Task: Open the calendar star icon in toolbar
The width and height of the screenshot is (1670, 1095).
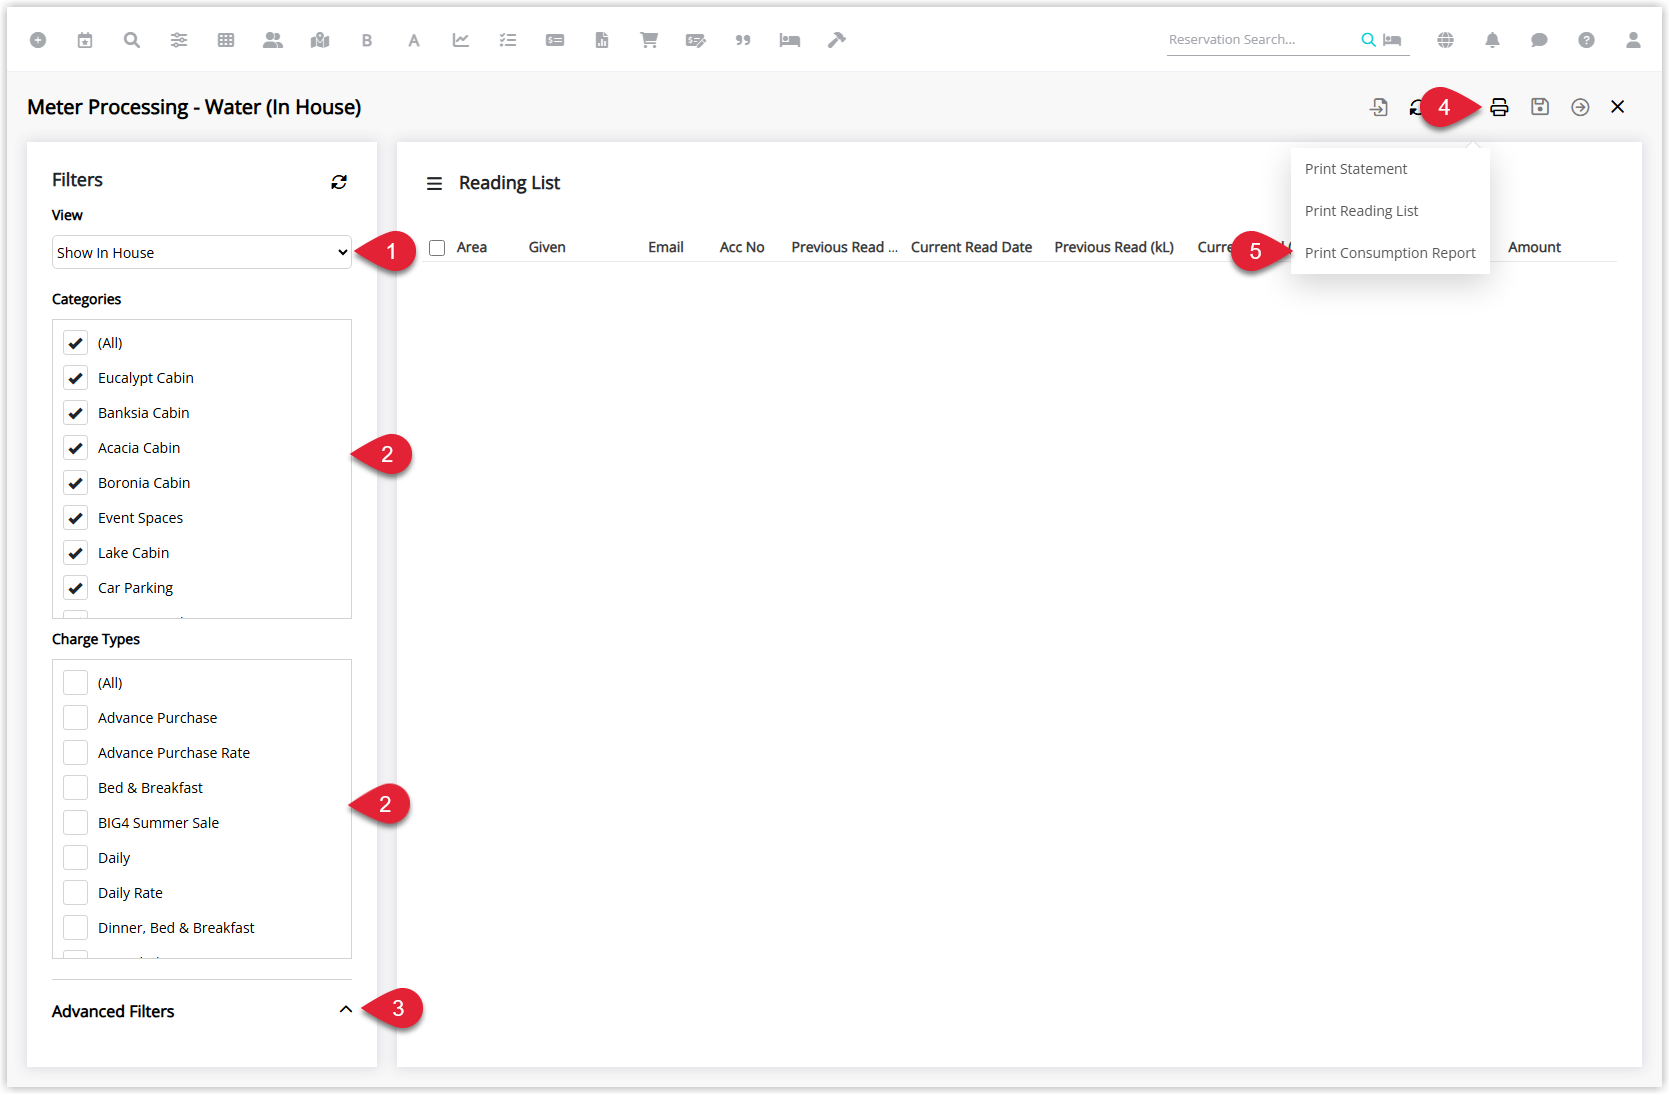Action: tap(85, 40)
